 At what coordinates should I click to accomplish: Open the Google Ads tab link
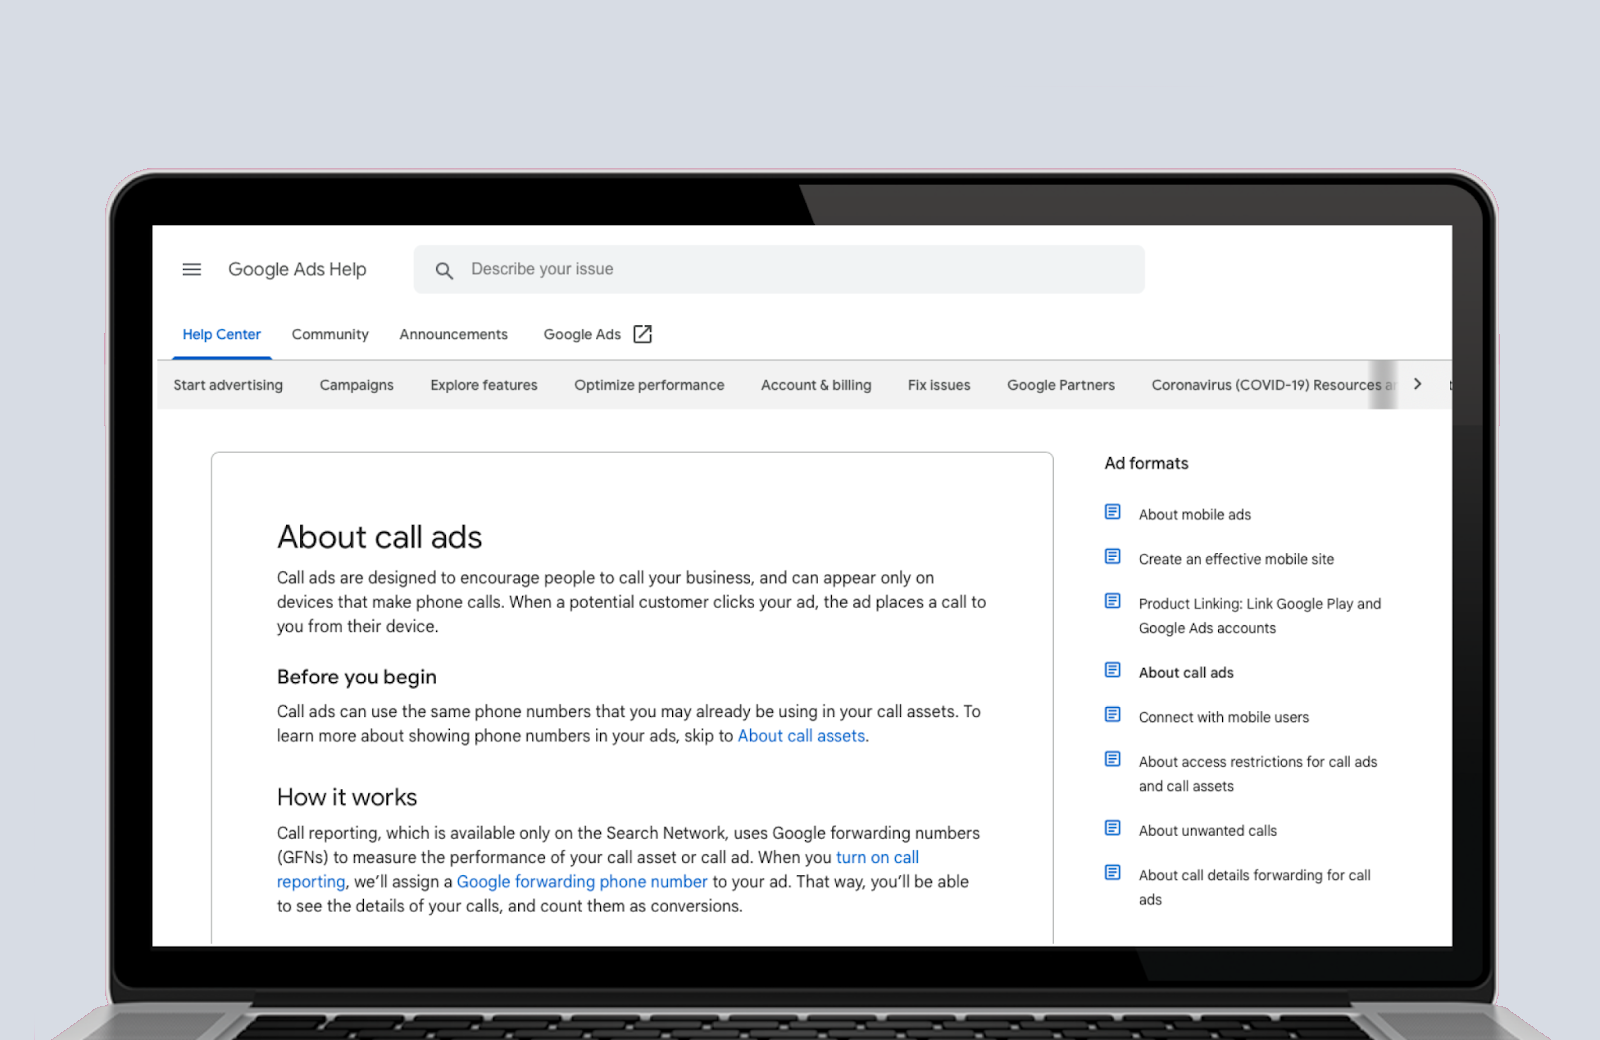[582, 334]
